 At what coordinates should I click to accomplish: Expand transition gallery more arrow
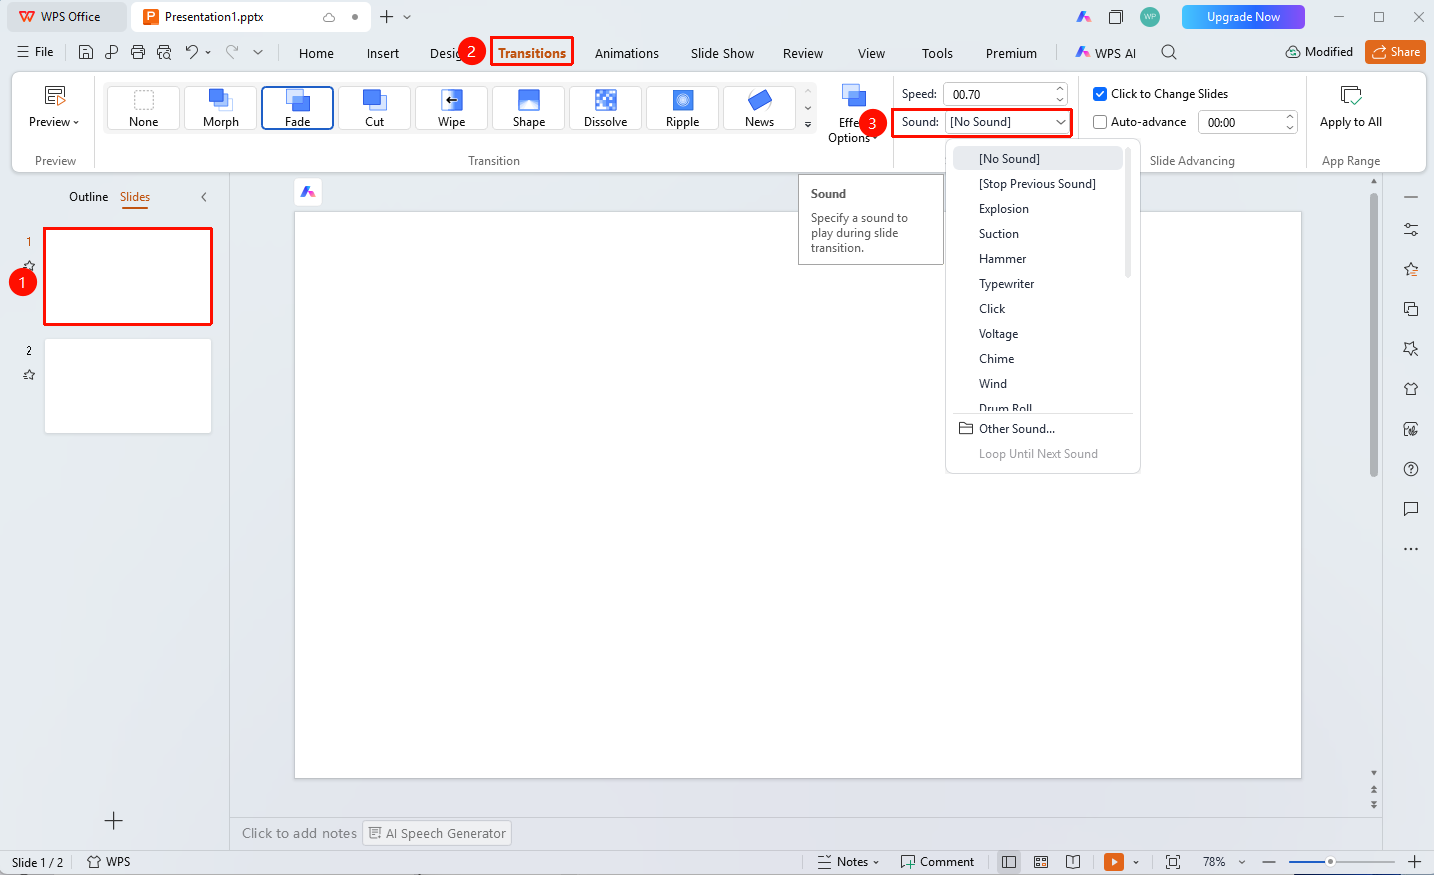pyautogui.click(x=808, y=125)
